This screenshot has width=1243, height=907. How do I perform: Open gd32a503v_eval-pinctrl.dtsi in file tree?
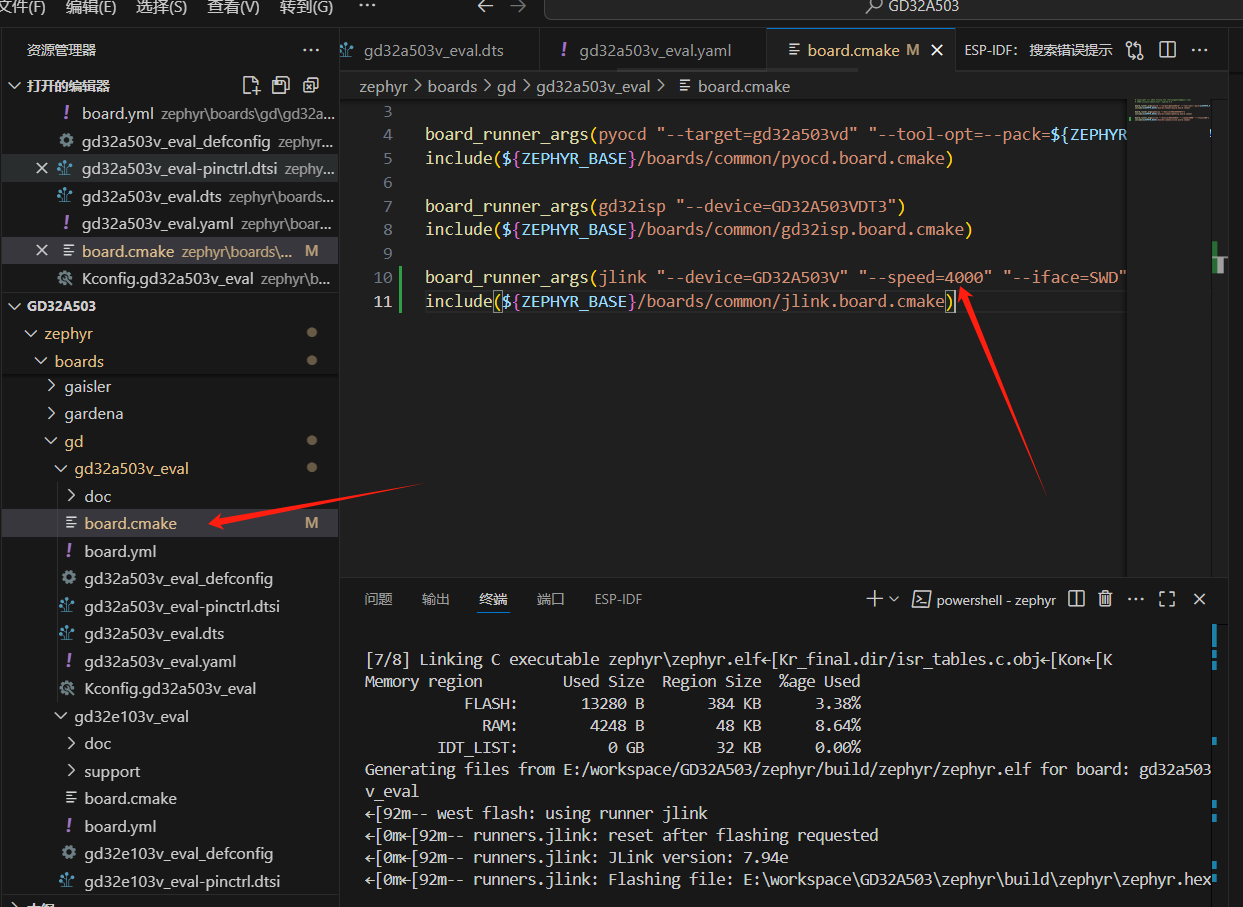[182, 606]
